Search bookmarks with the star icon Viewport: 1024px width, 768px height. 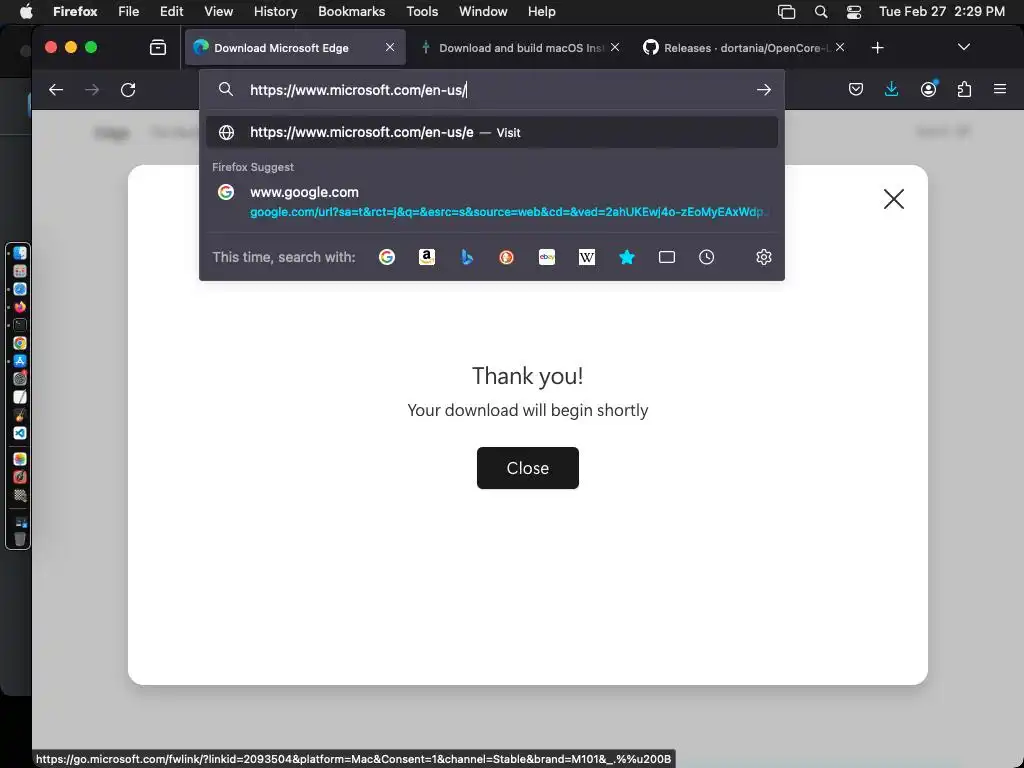point(626,257)
